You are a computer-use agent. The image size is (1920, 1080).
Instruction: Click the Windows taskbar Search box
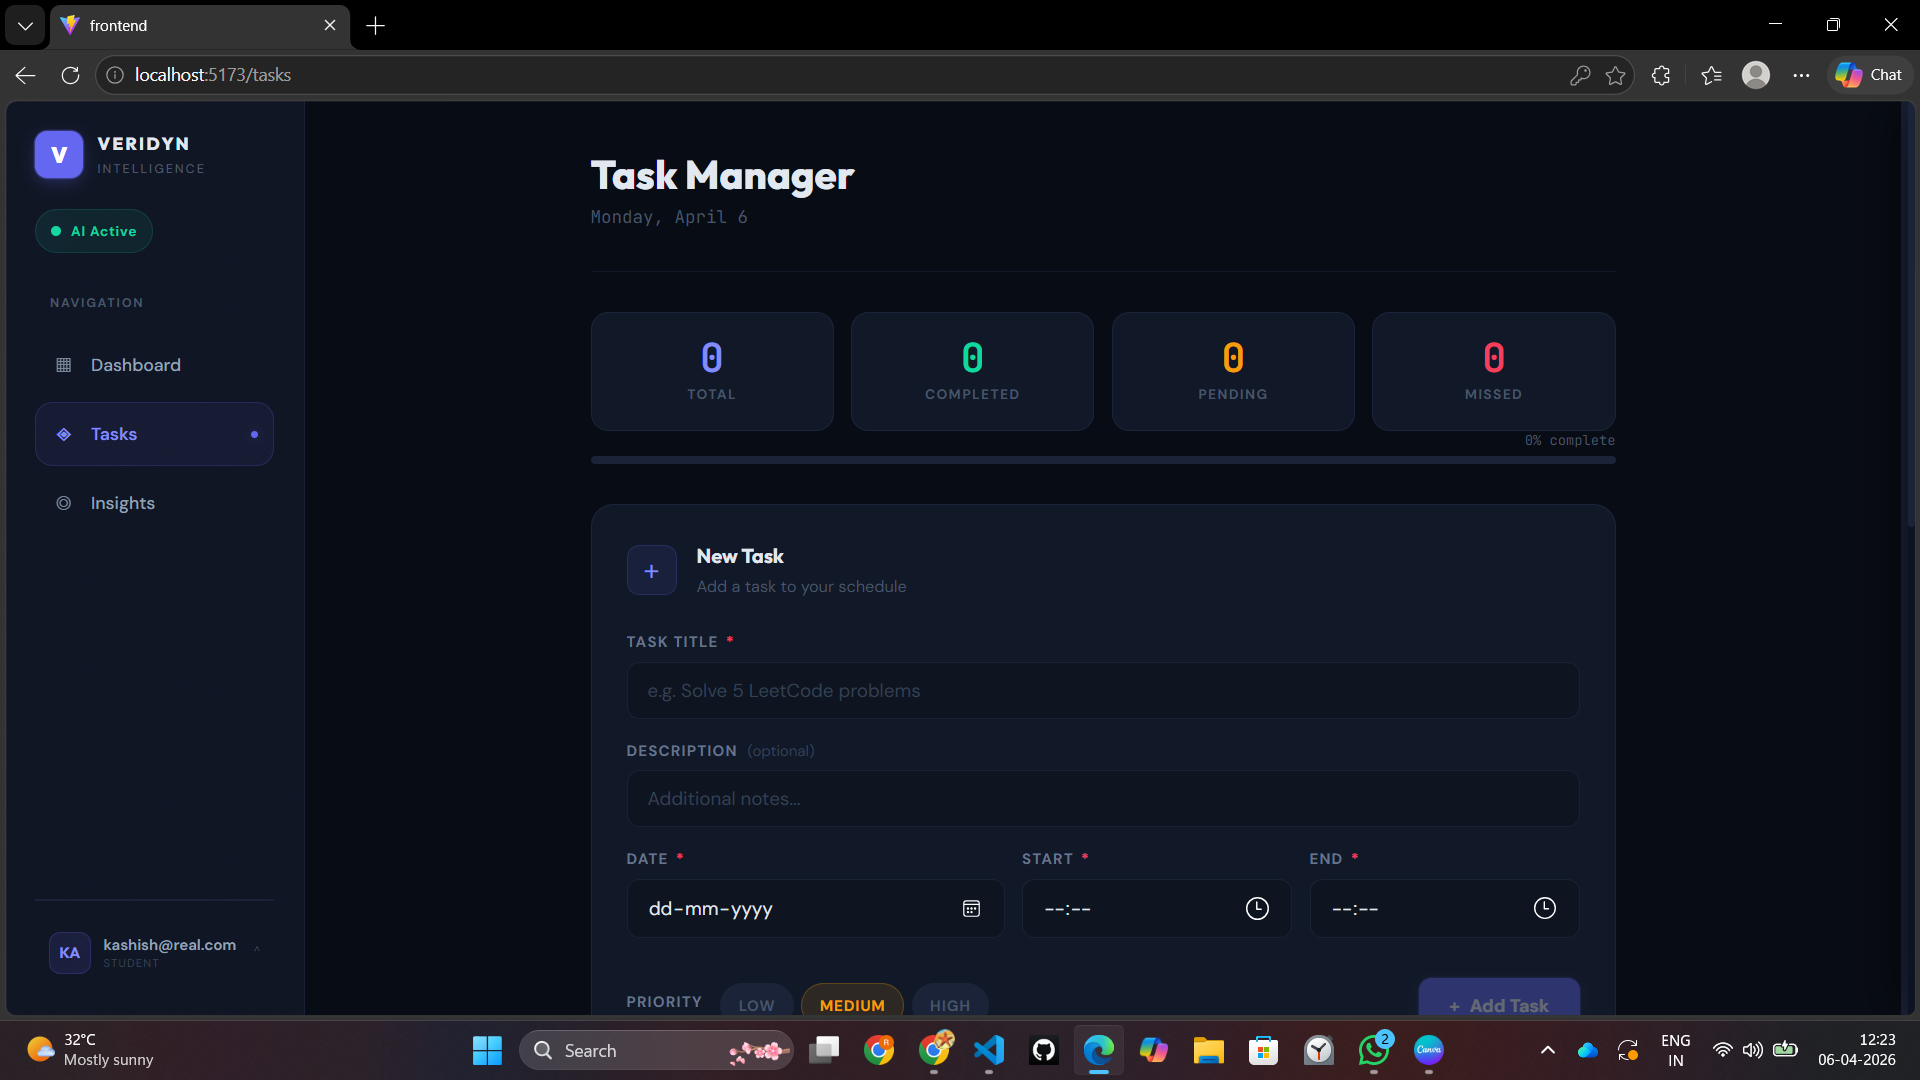(x=656, y=1050)
